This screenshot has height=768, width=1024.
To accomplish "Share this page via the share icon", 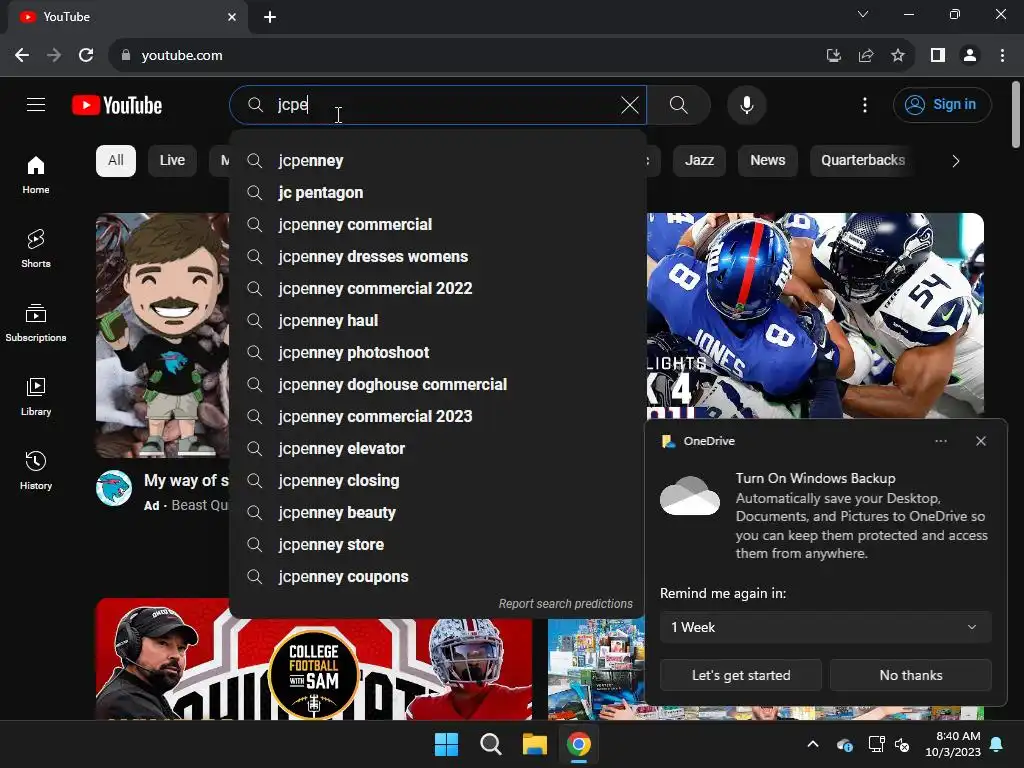I will point(866,56).
